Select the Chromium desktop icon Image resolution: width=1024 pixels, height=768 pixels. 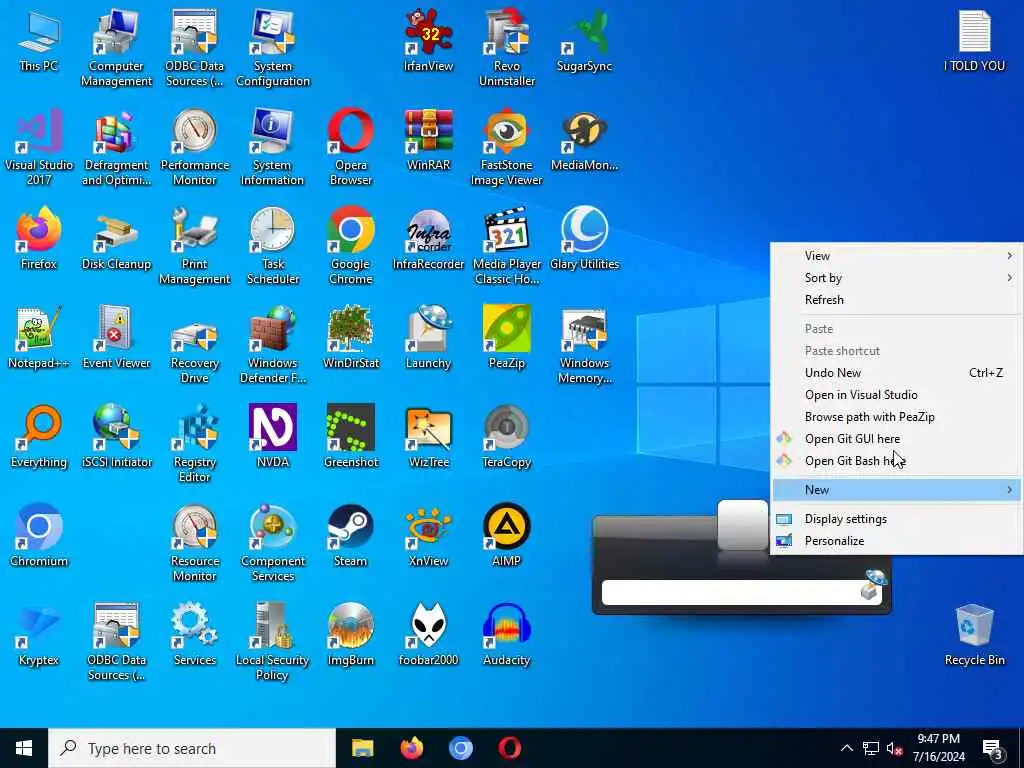(39, 536)
